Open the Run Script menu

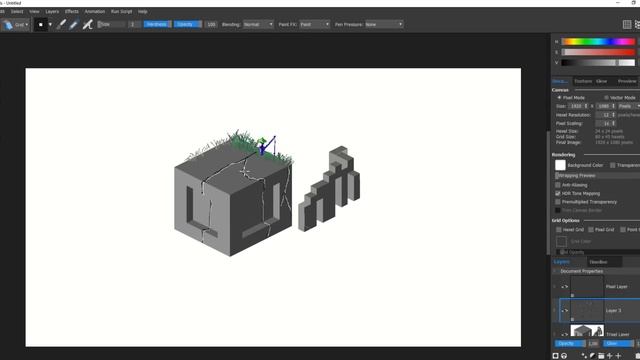tap(121, 11)
